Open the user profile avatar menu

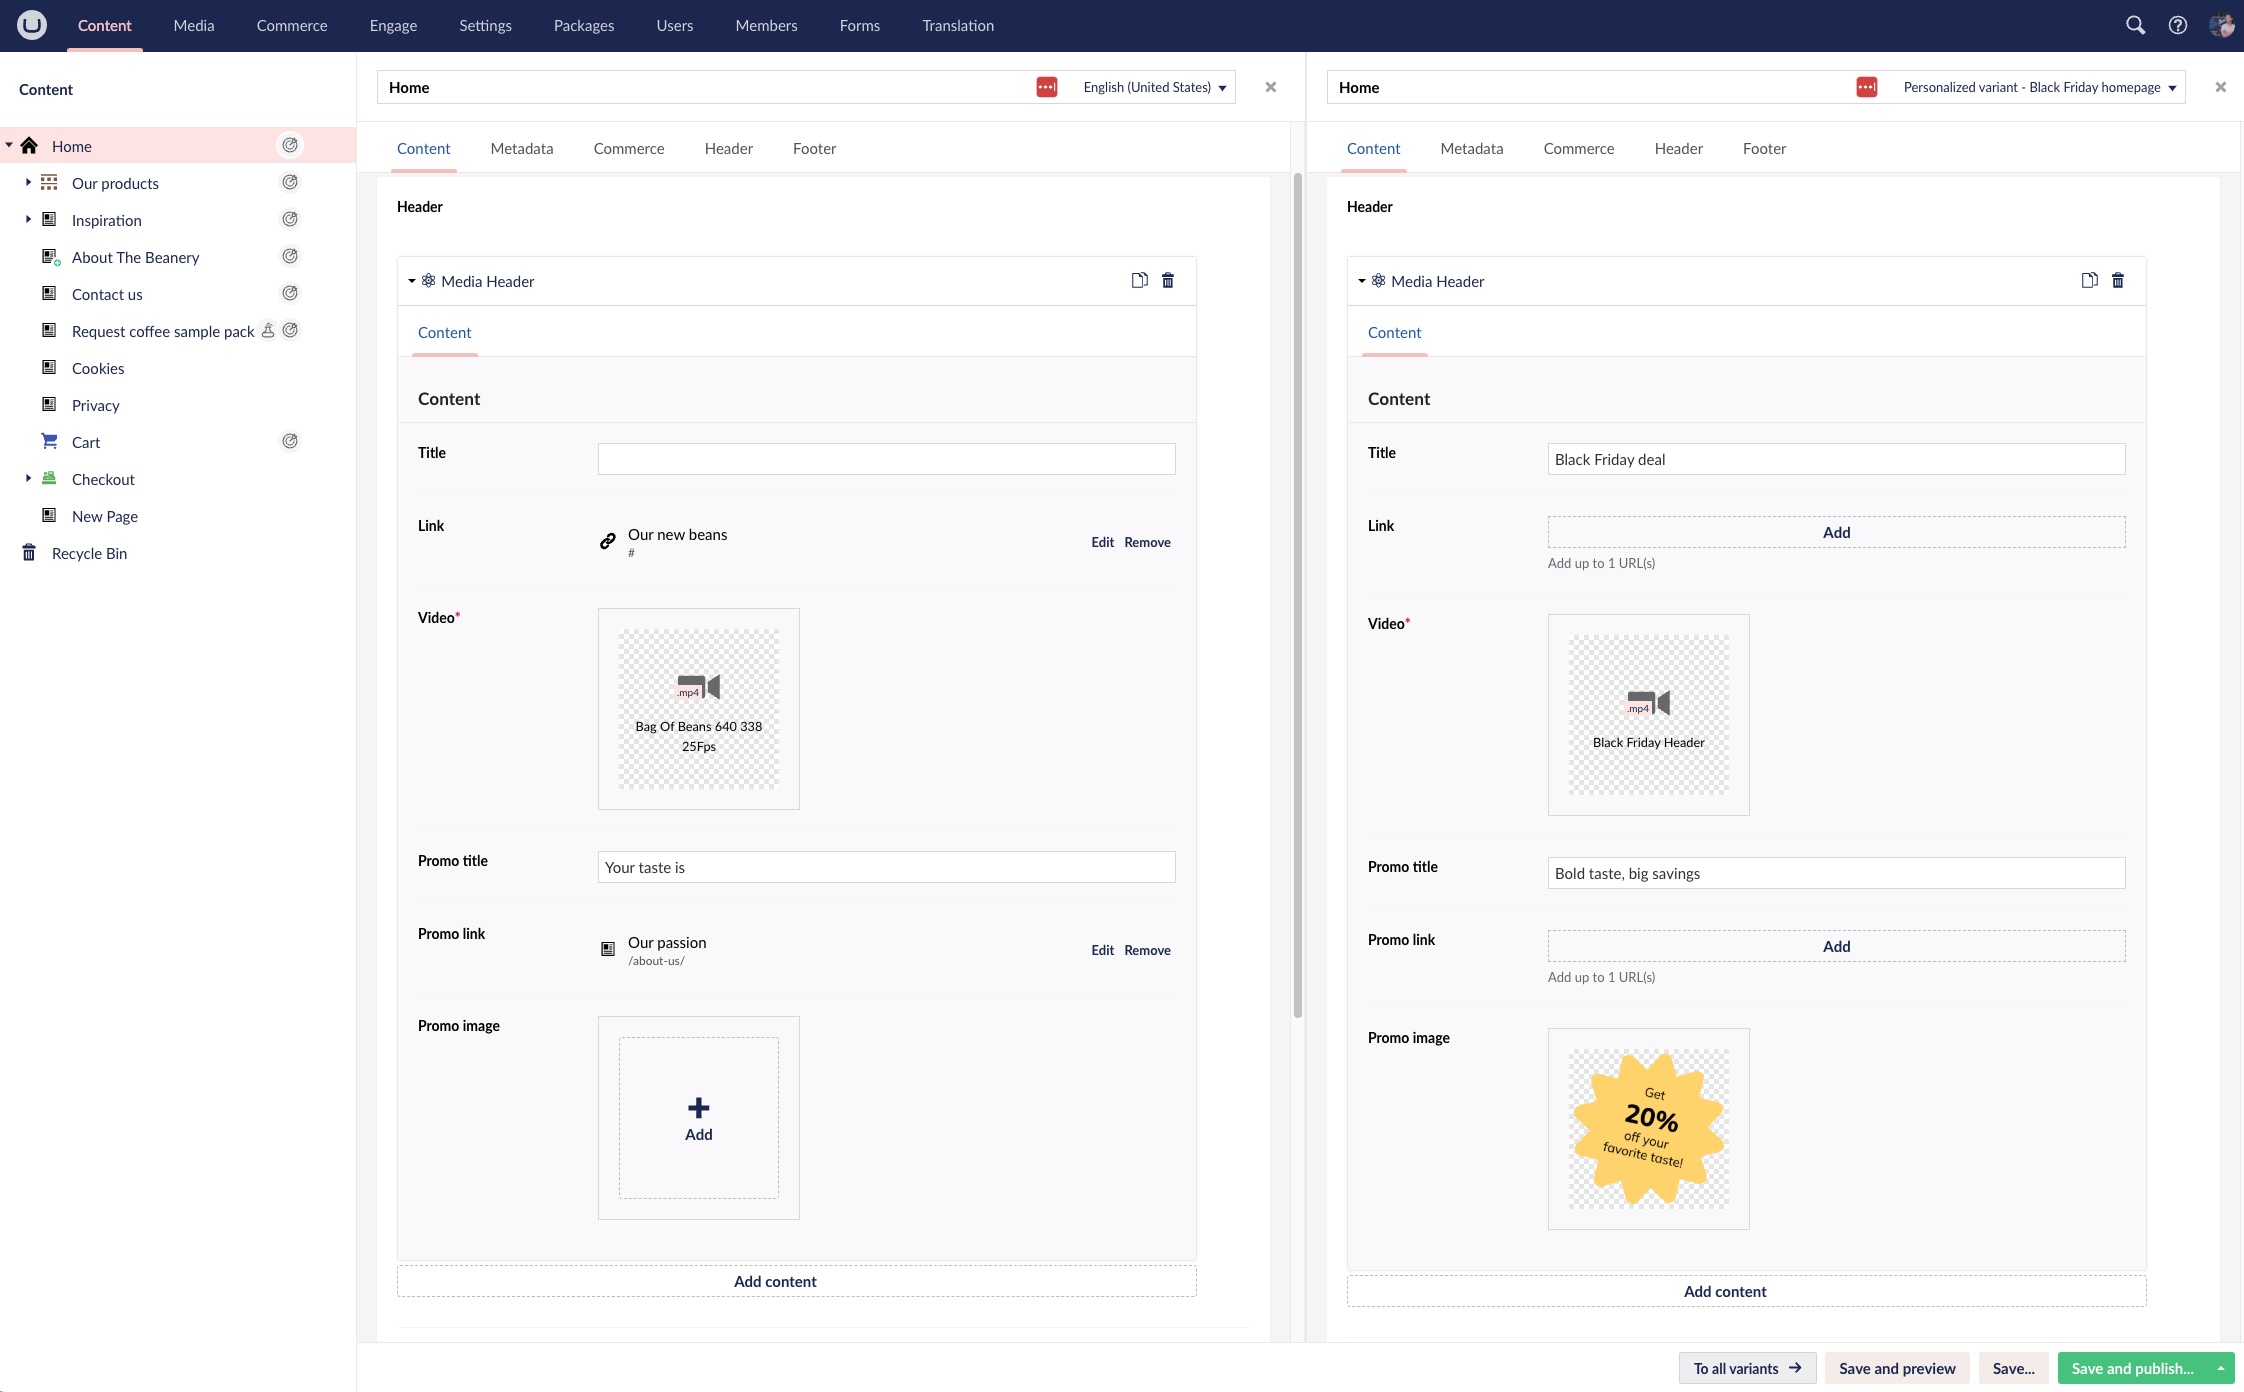(x=2222, y=25)
